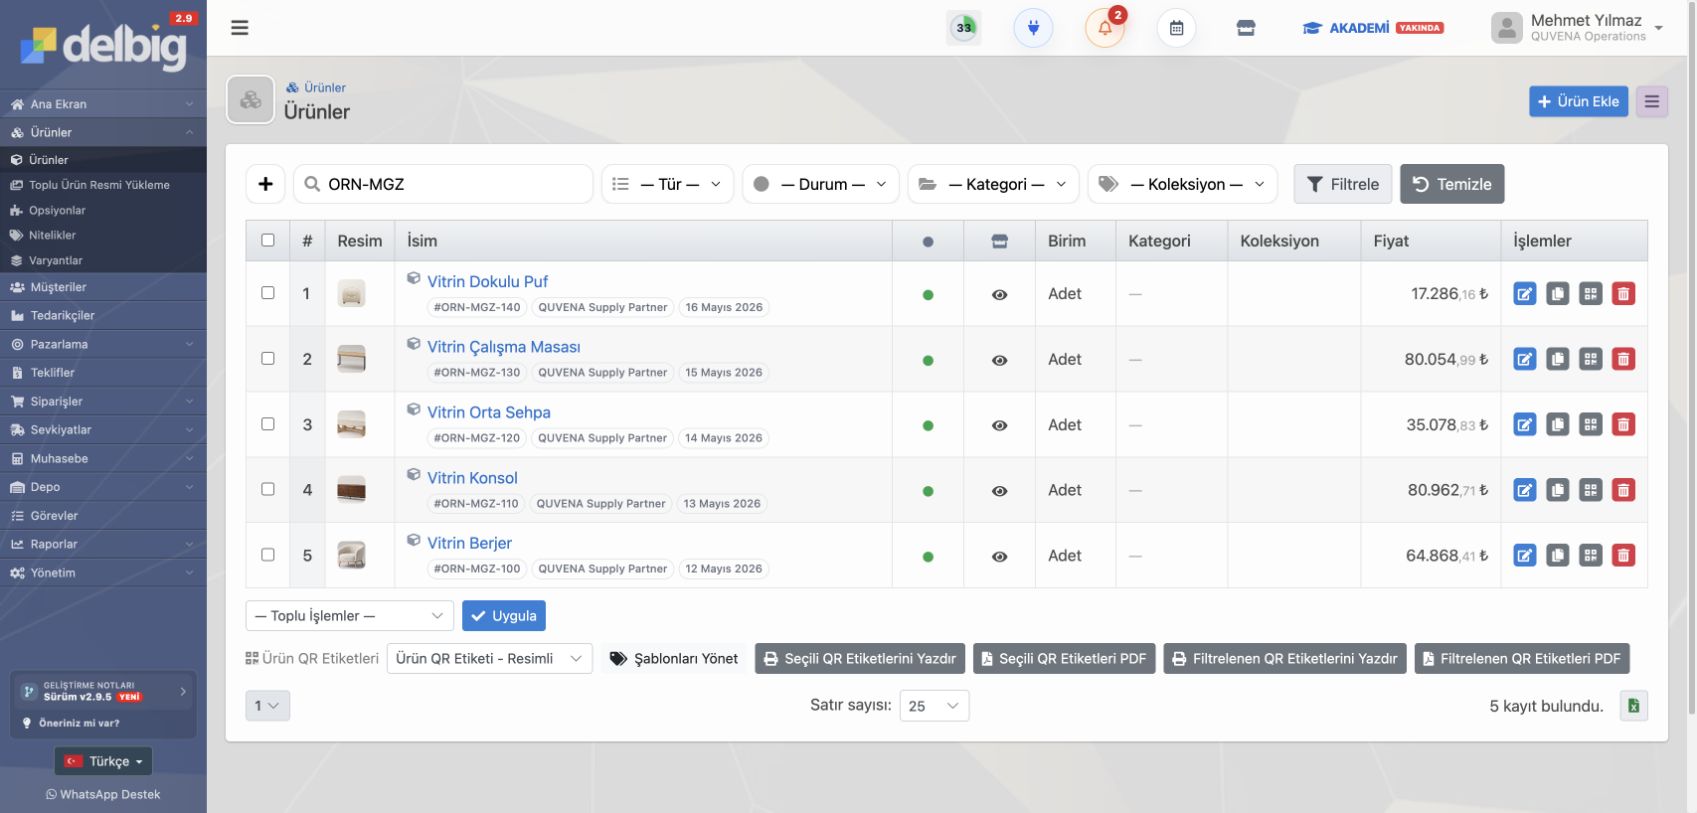Delete the Vitrin Berjer product
This screenshot has width=1697, height=813.
1623,555
